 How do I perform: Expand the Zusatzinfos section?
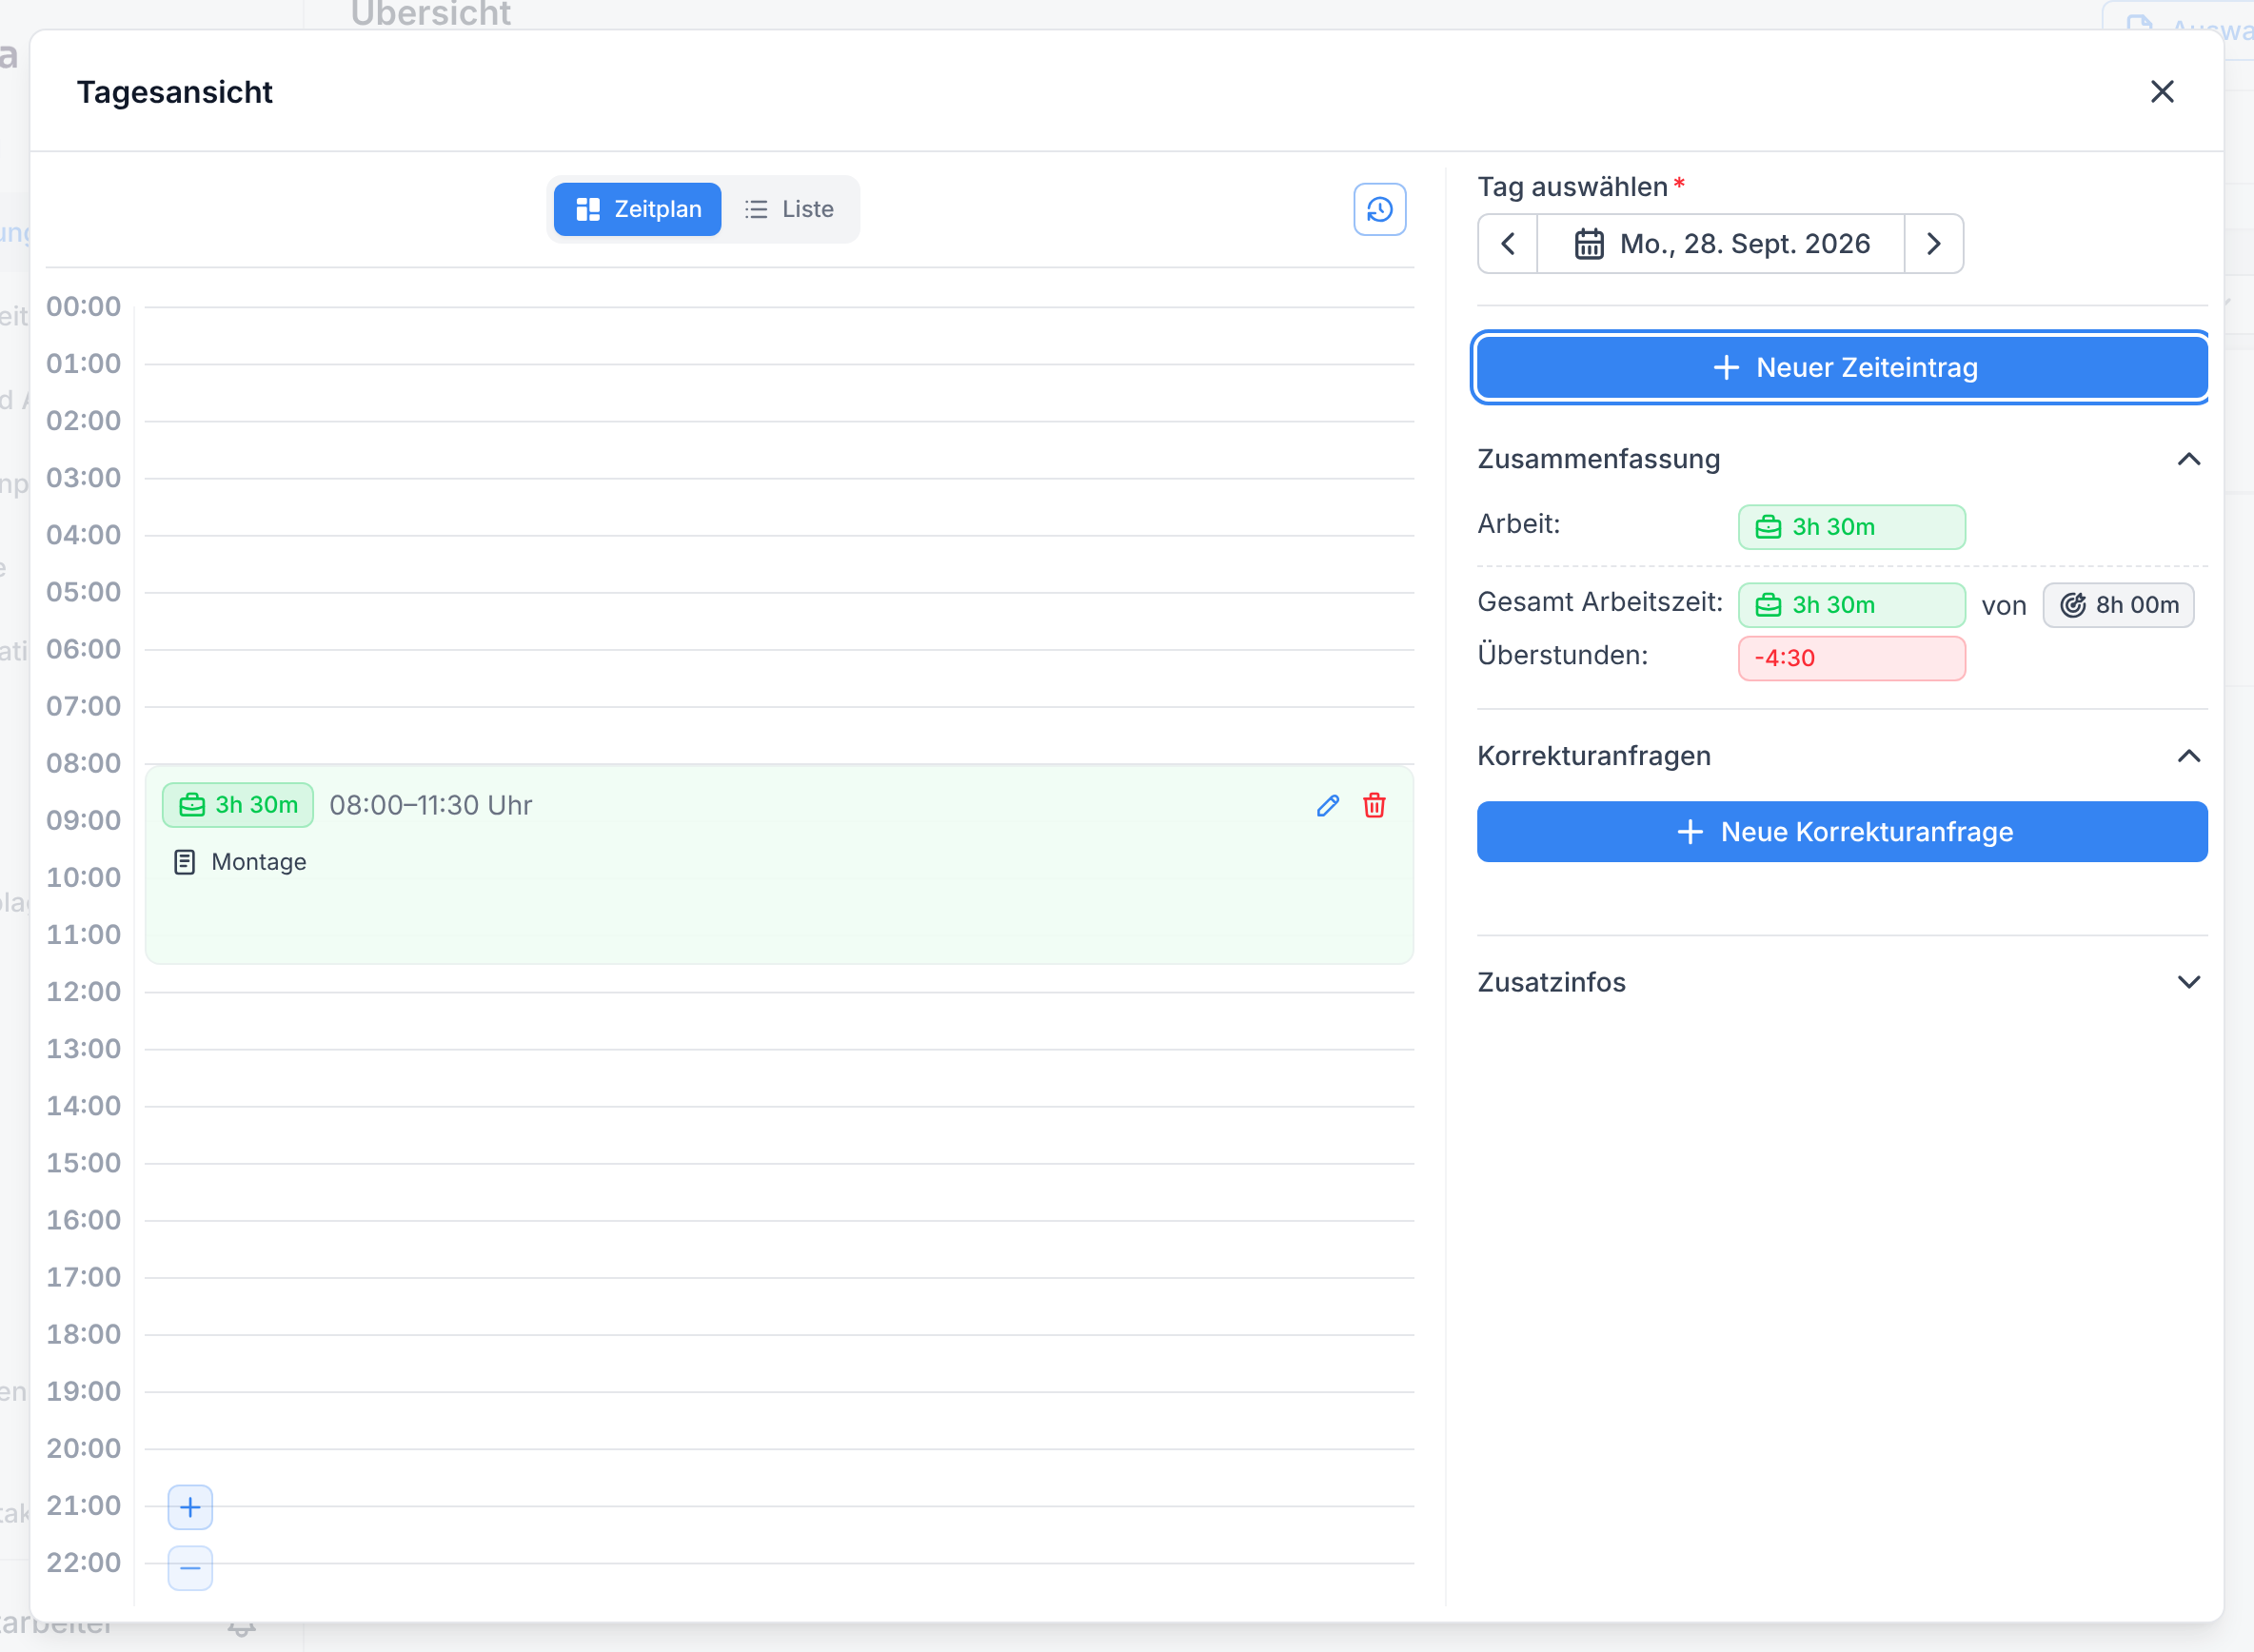2188,982
